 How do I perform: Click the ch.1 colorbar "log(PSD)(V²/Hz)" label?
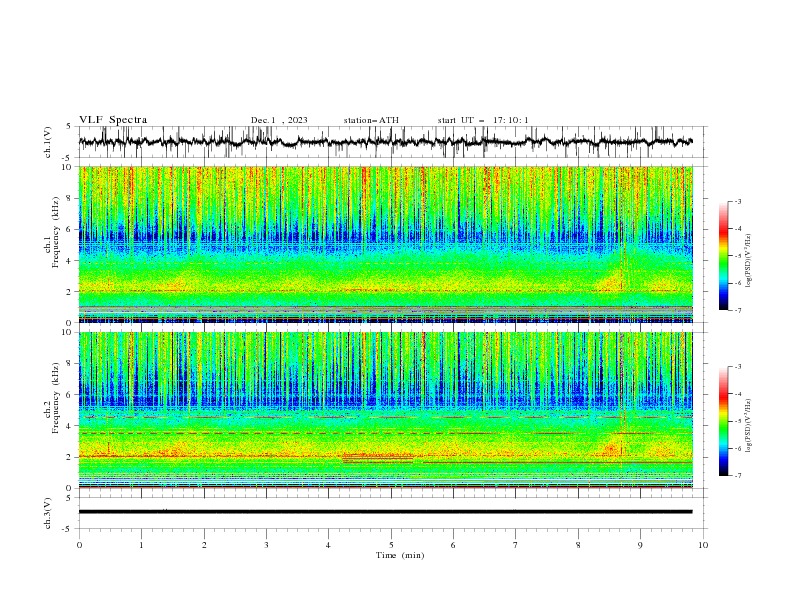749,261
